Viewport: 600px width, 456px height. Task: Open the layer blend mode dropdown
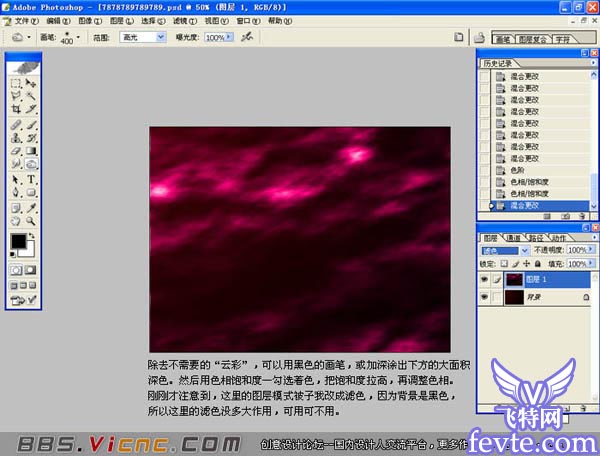[x=502, y=250]
